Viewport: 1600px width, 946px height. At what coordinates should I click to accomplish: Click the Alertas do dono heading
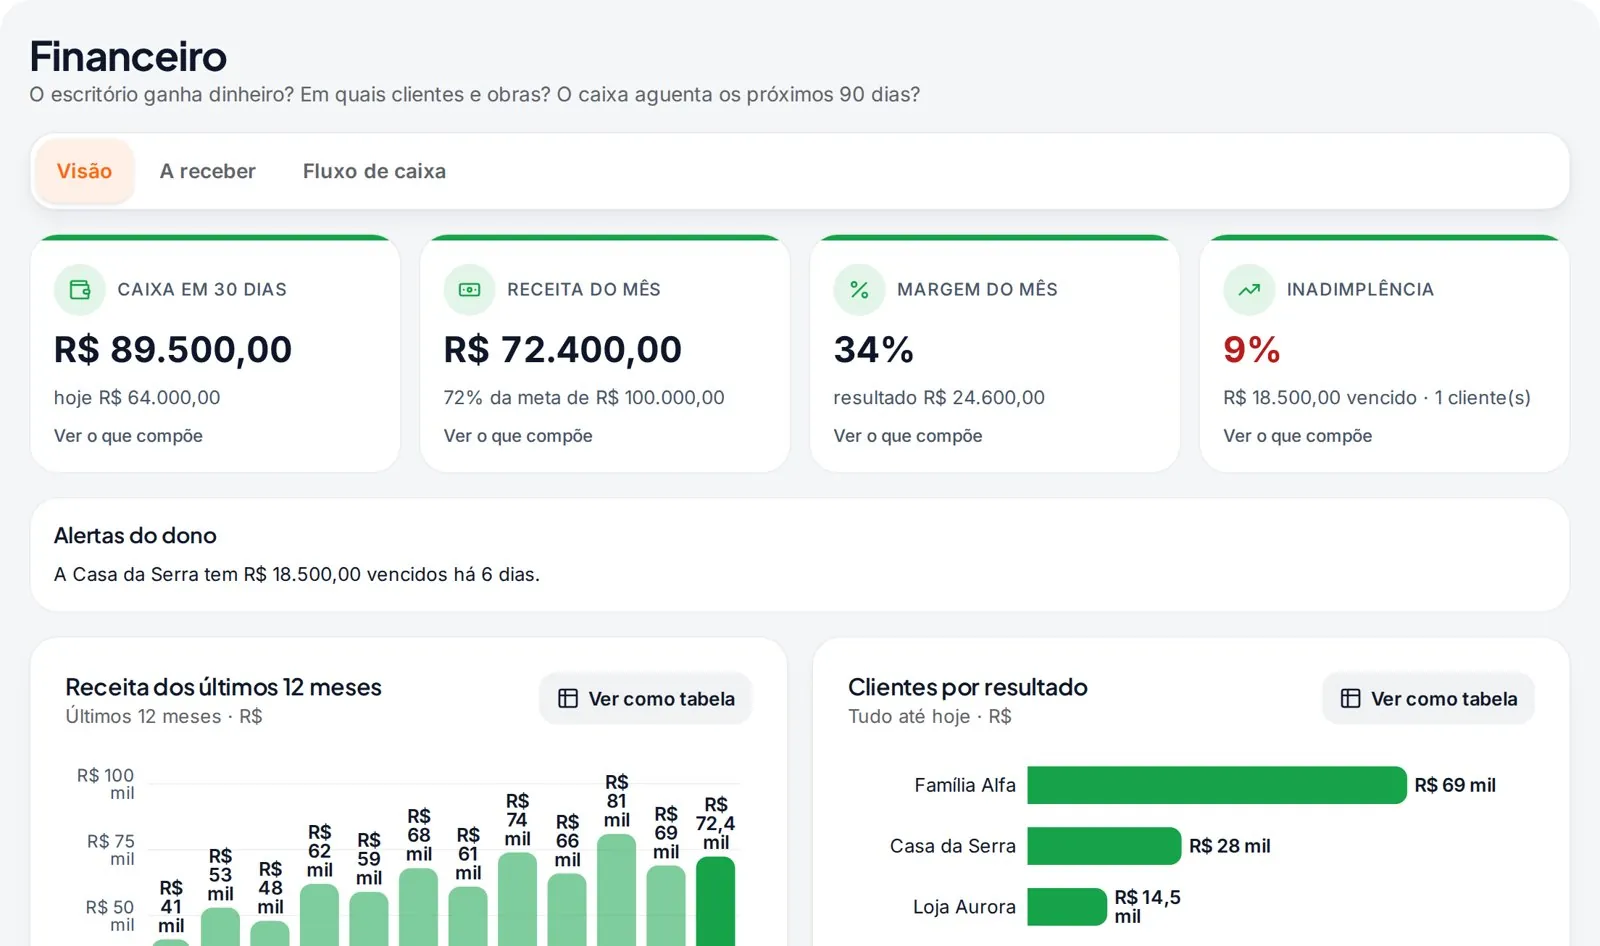[x=135, y=536]
